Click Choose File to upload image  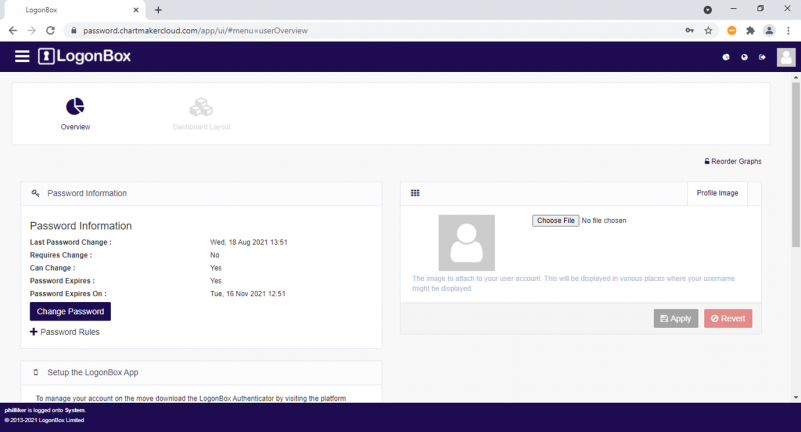click(x=555, y=220)
